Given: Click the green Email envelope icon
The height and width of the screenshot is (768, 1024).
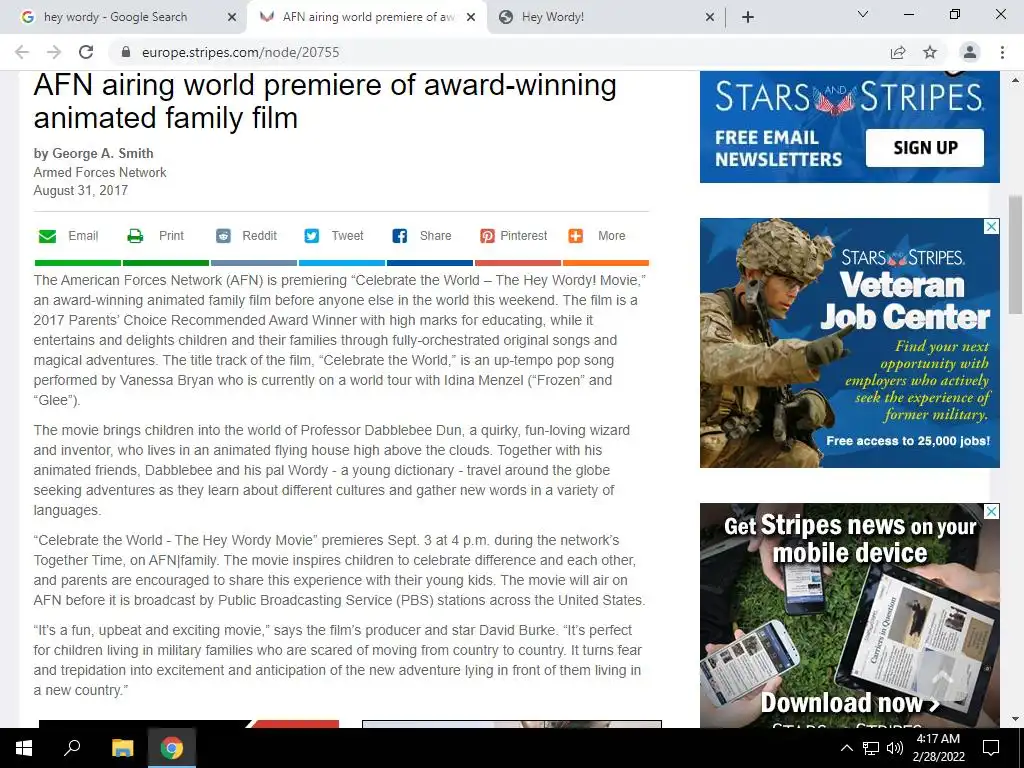Looking at the screenshot, I should tap(48, 236).
